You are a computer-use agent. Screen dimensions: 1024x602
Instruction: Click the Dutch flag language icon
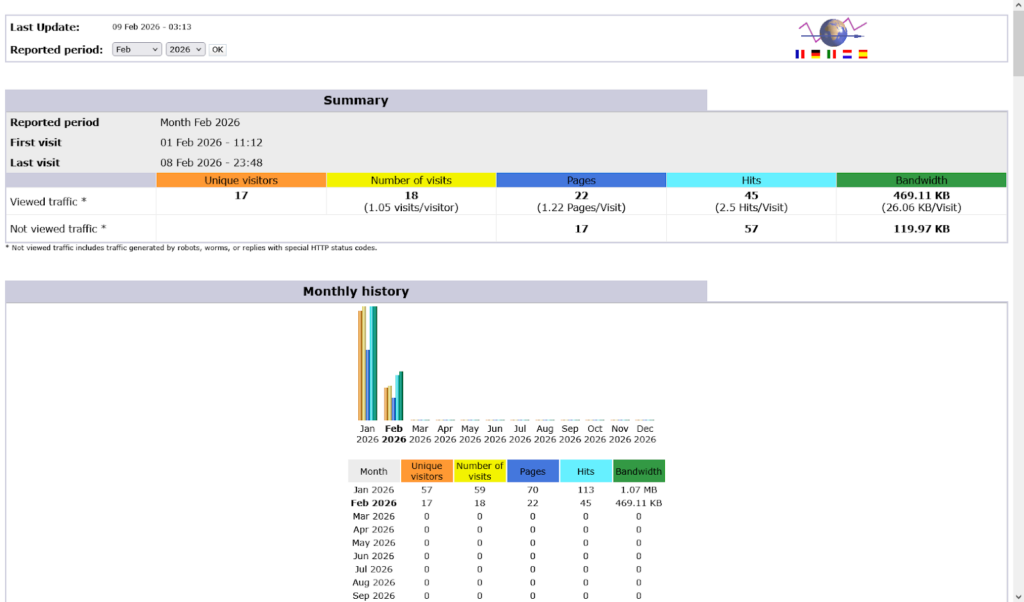coord(847,54)
